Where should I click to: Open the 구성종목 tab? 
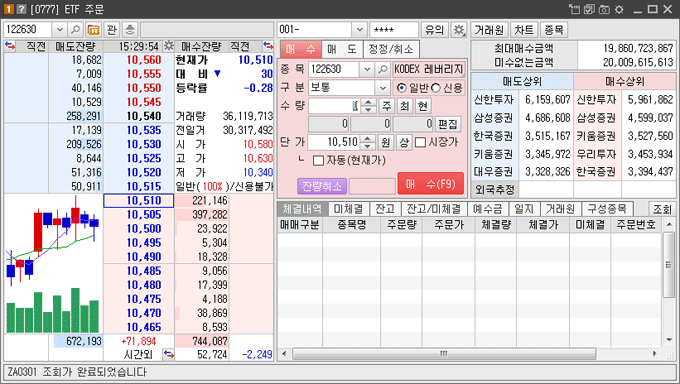coord(607,209)
